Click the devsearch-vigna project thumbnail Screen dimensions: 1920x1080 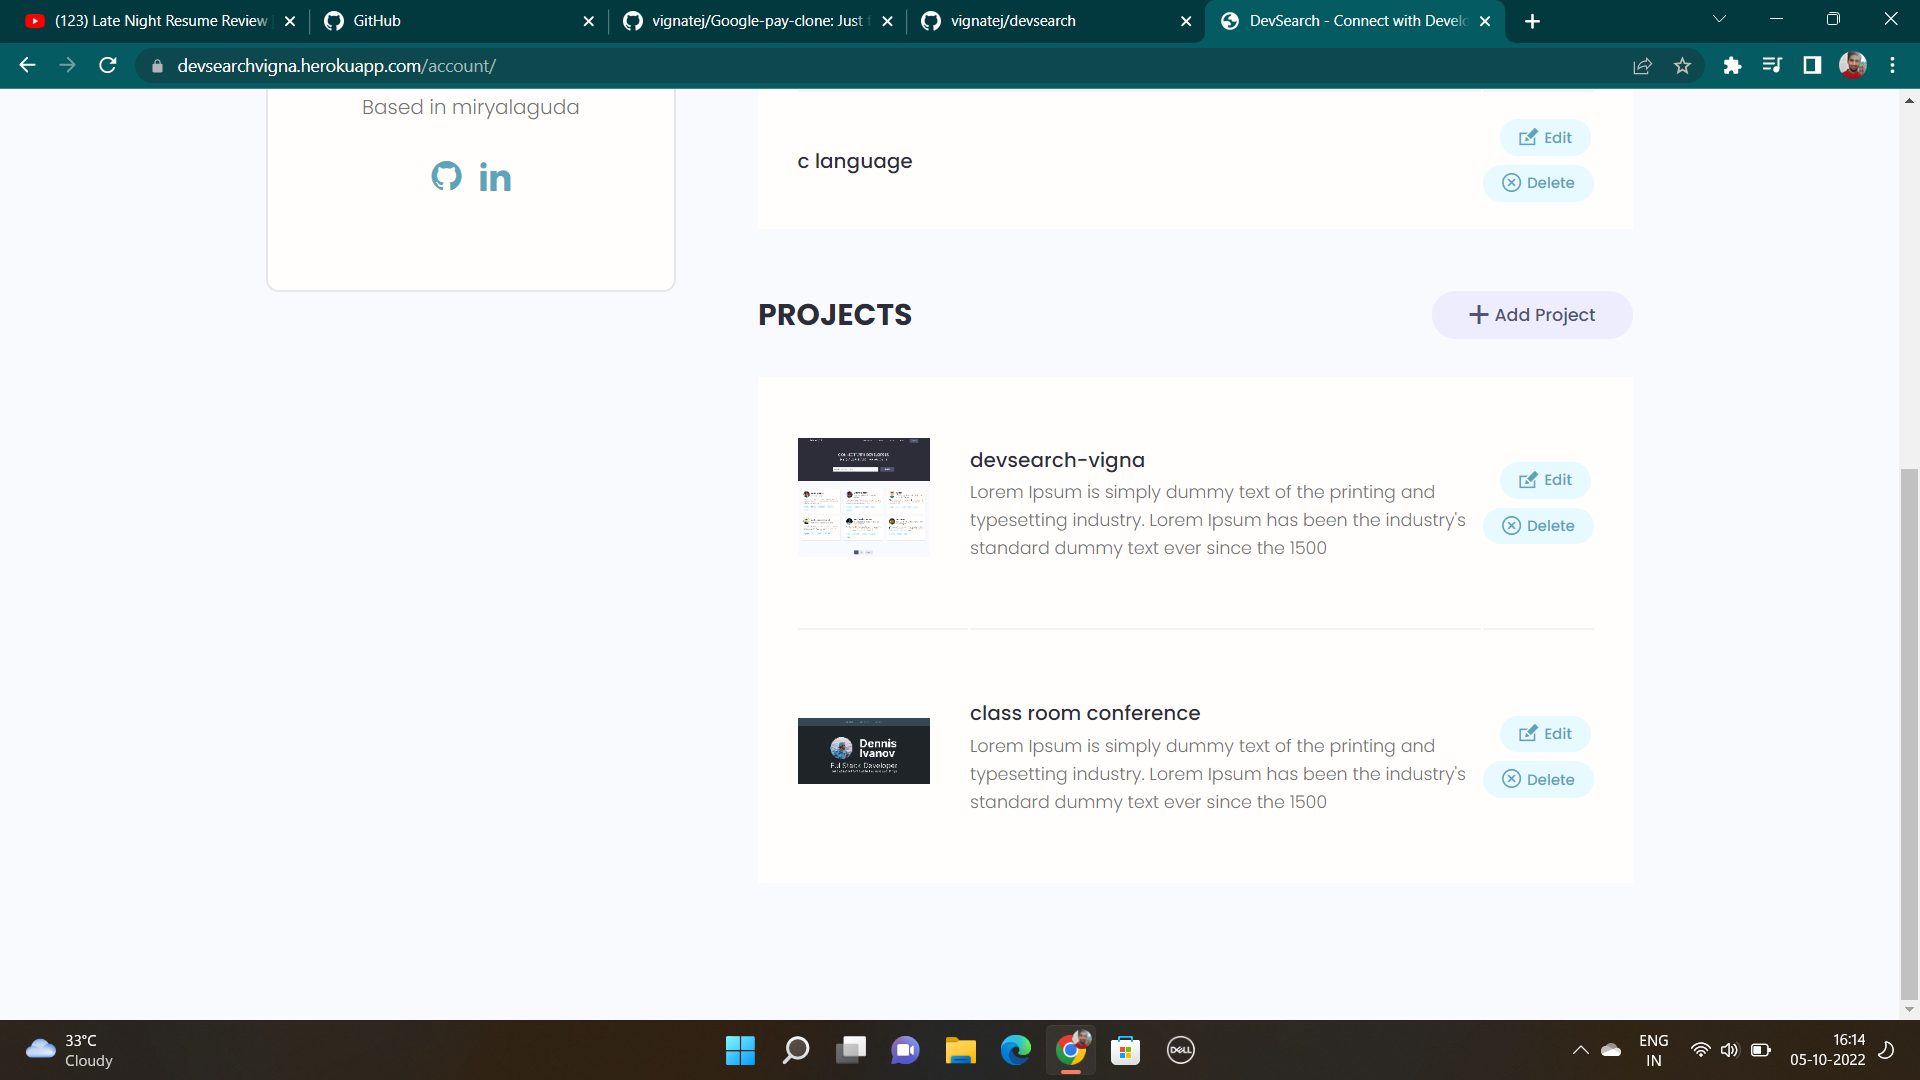(x=863, y=497)
